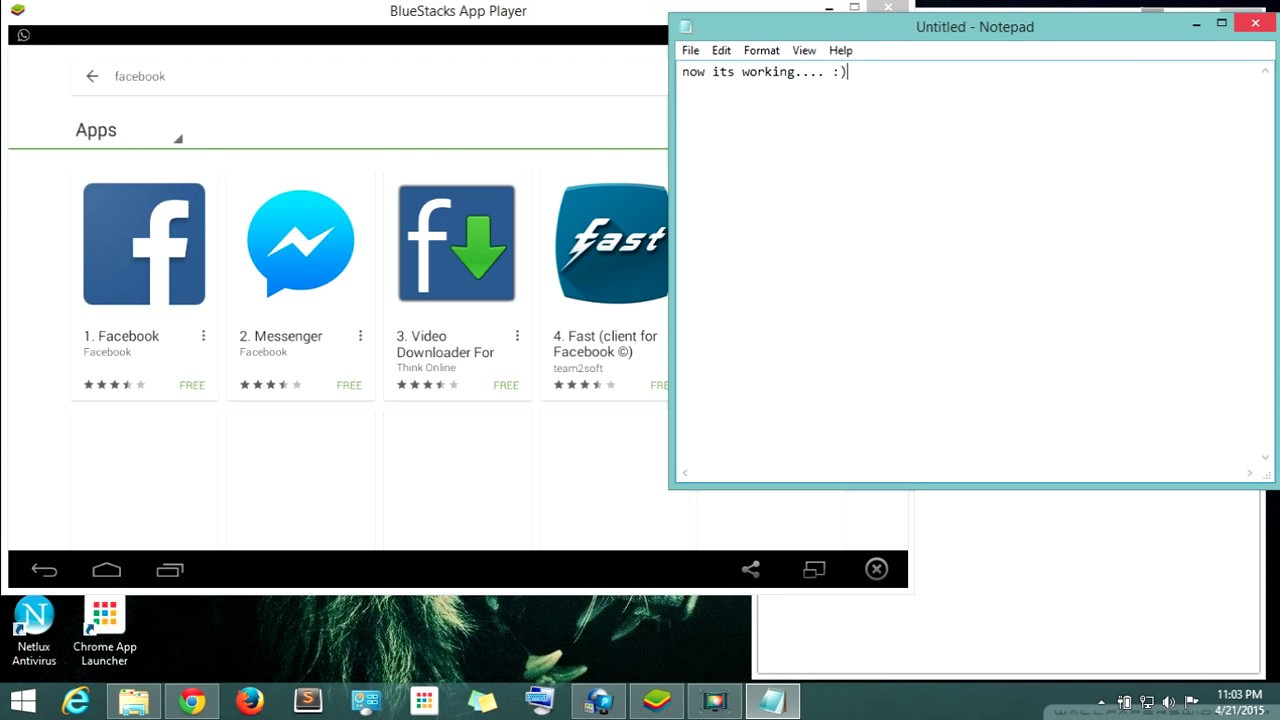Open the Notepad Format menu
This screenshot has height=720, width=1280.
[761, 50]
